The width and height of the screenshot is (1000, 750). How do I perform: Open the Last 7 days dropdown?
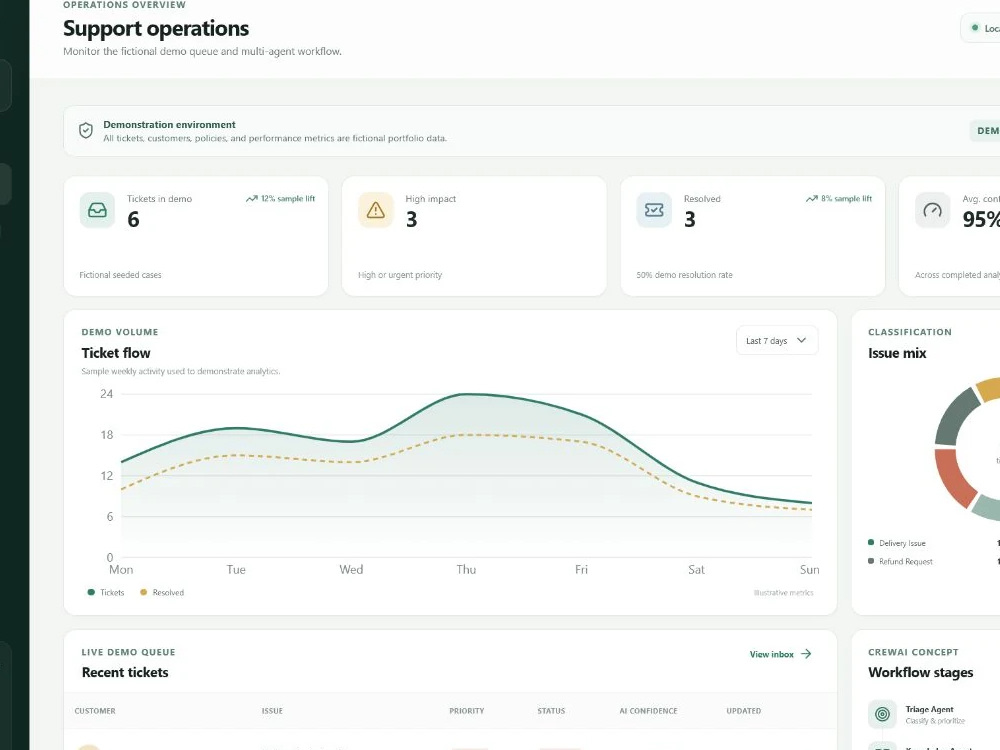pos(777,341)
